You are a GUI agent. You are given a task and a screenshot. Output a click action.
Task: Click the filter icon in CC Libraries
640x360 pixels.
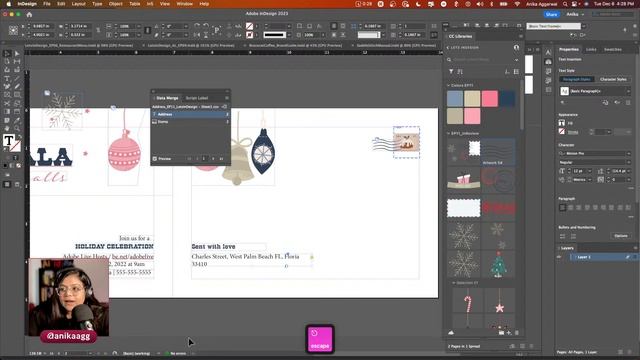451,71
